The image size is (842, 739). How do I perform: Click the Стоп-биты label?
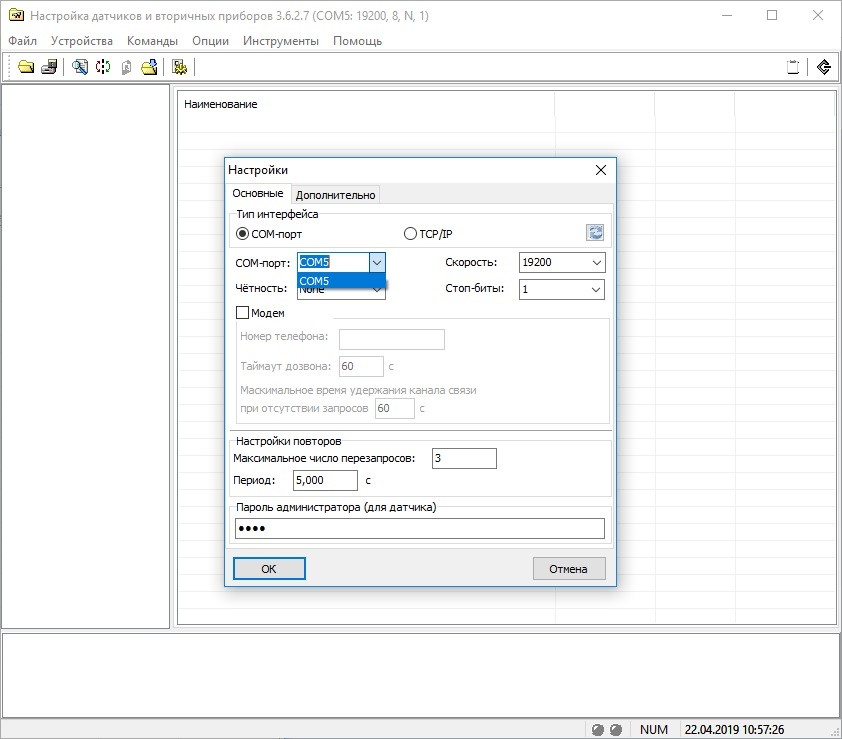tap(475, 288)
